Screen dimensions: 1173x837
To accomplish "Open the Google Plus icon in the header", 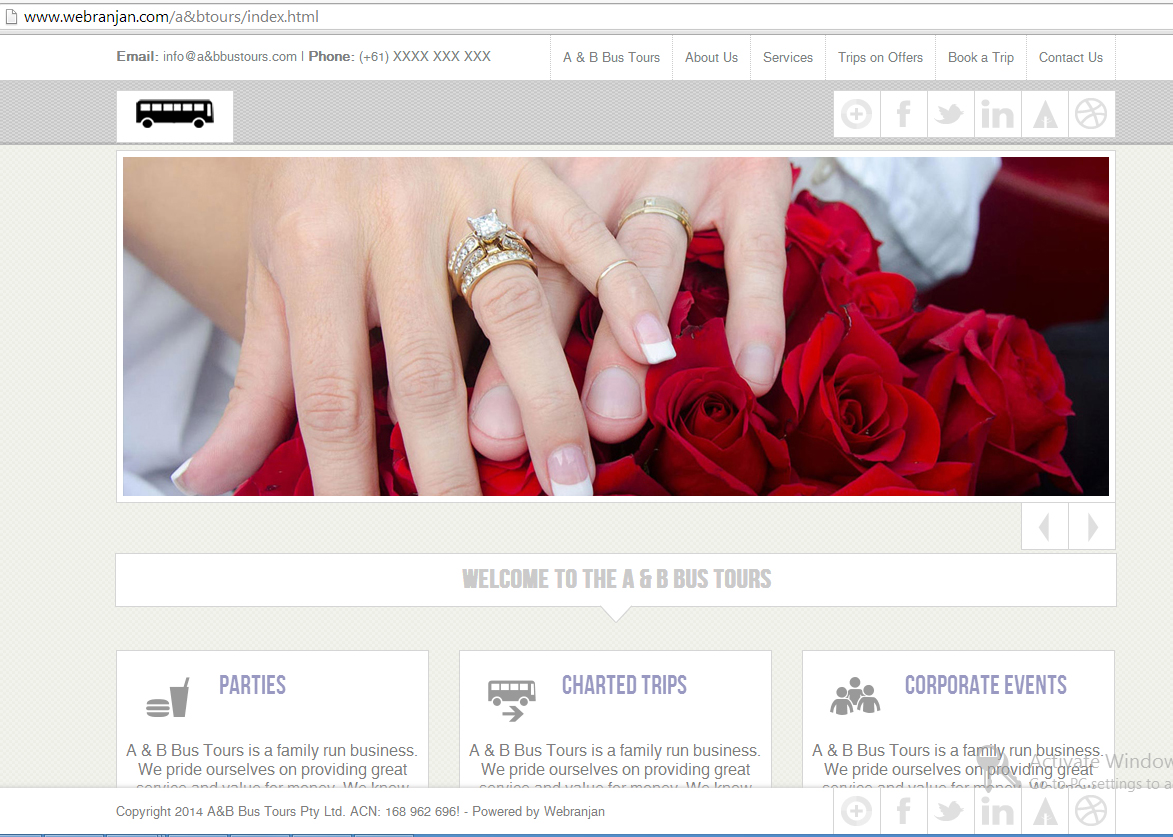I will [x=857, y=114].
